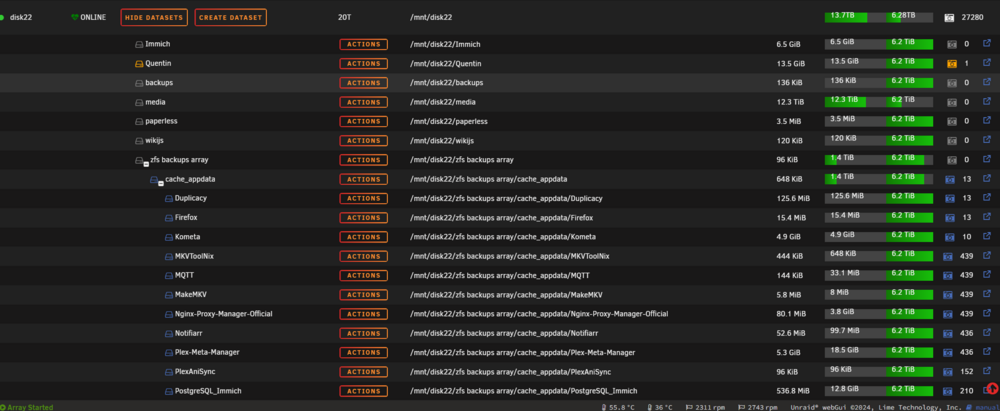Open ACTIONS menu for PostgreSQL_Immich
This screenshot has width=1000, height=411.
point(364,391)
